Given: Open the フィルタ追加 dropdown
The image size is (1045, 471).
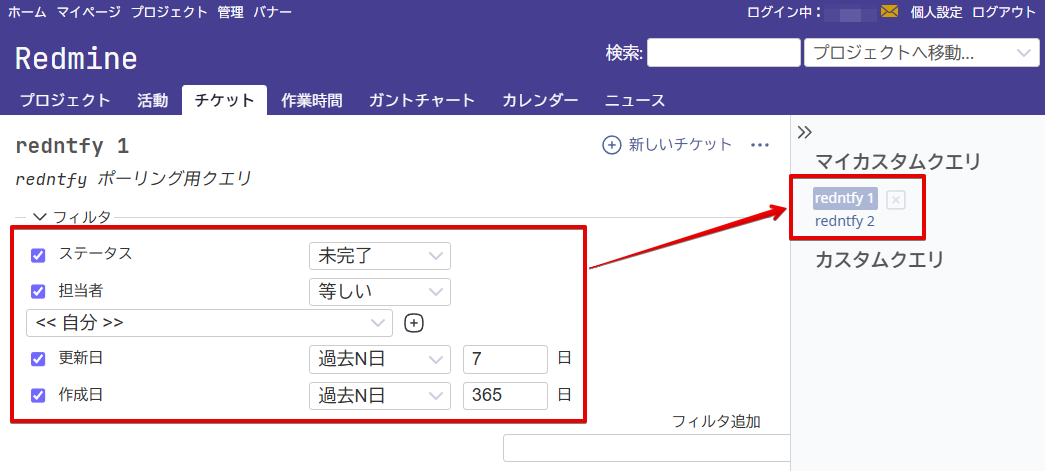Looking at the screenshot, I should (646, 448).
